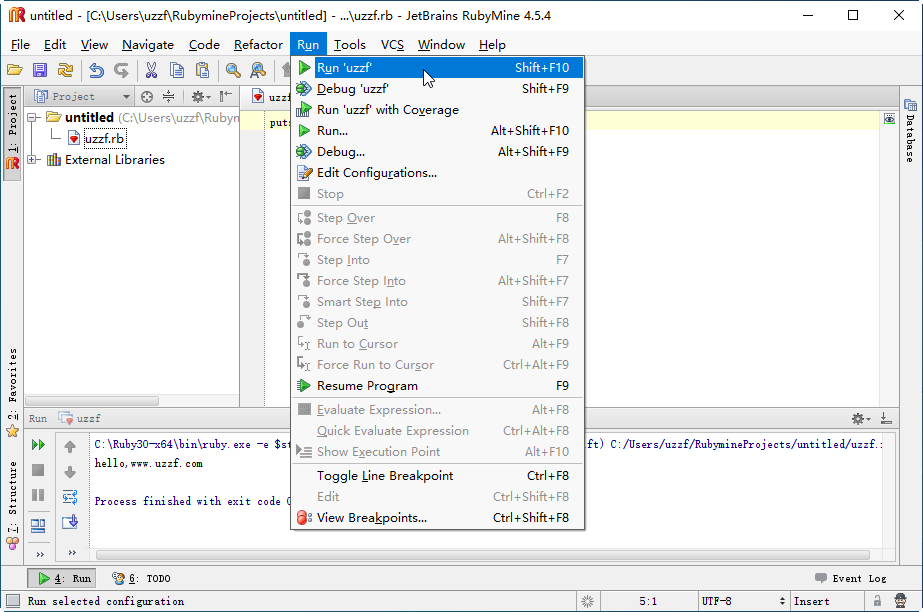The width and height of the screenshot is (923, 612).
Task: Select uzzf.rb in project tree
Action: tap(104, 138)
